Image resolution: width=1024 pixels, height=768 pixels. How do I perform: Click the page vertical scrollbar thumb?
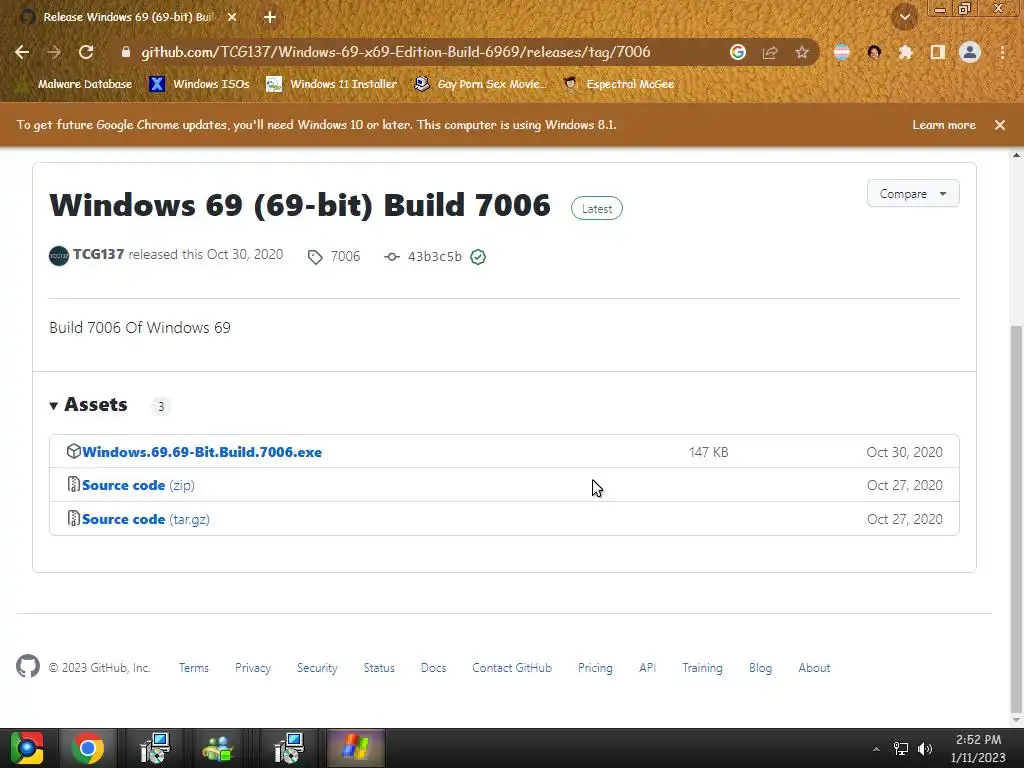pos(1016,519)
